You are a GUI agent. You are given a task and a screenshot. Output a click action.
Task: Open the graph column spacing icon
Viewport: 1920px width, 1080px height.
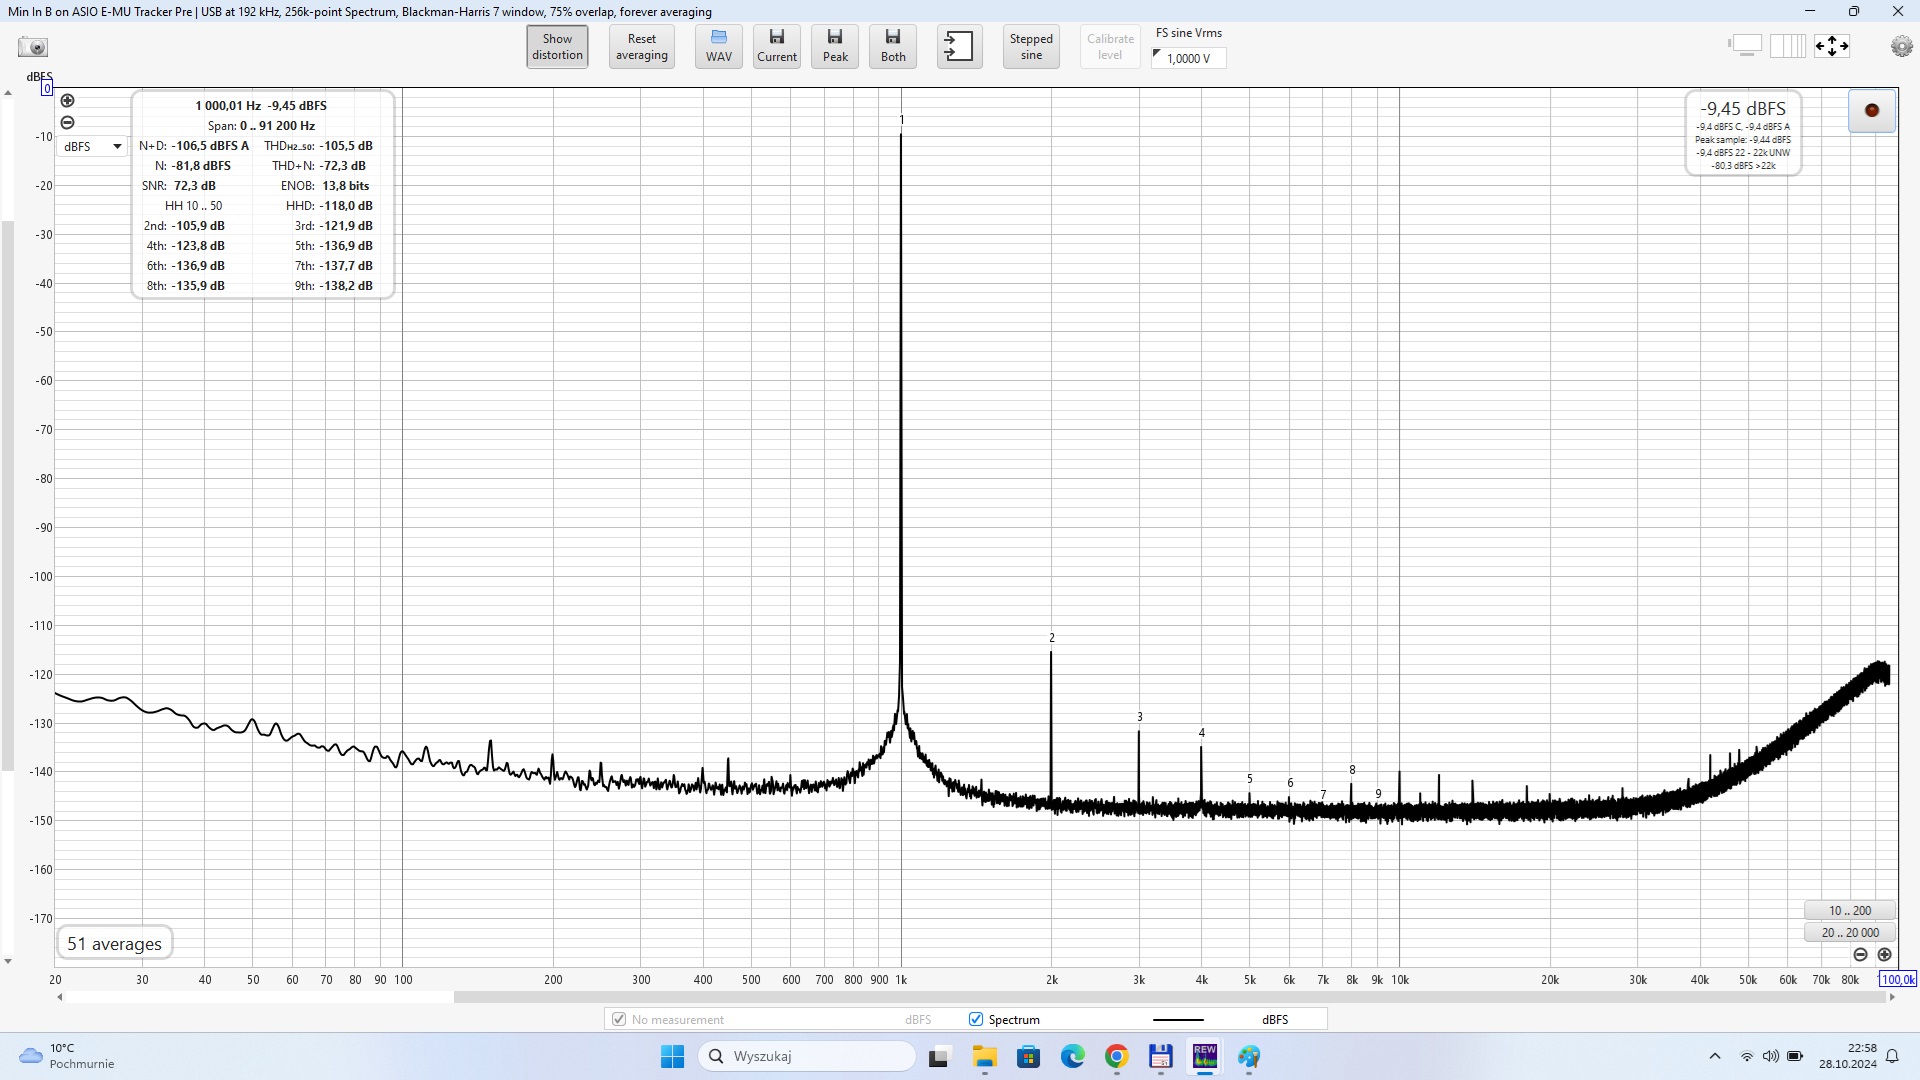[x=1788, y=46]
